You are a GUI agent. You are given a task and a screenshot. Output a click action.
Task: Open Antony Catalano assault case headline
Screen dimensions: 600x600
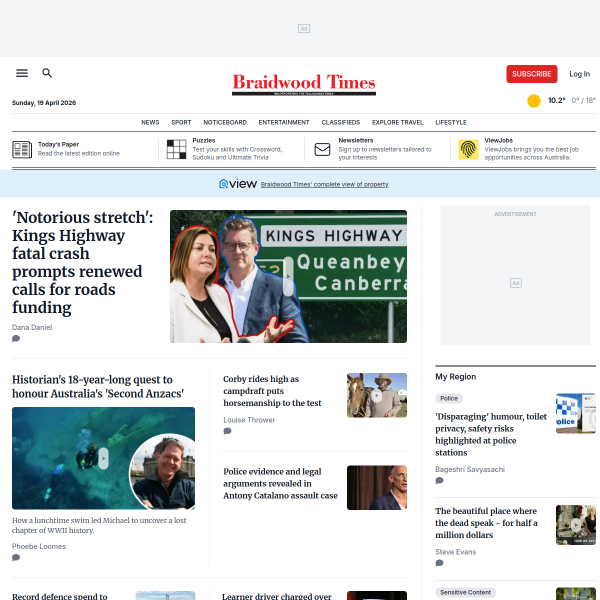click(x=280, y=484)
